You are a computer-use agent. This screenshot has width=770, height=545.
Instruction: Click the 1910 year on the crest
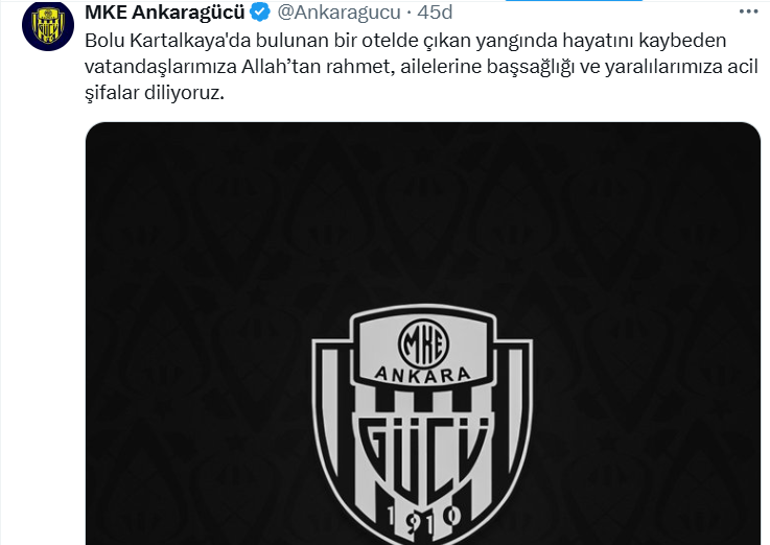point(423,520)
